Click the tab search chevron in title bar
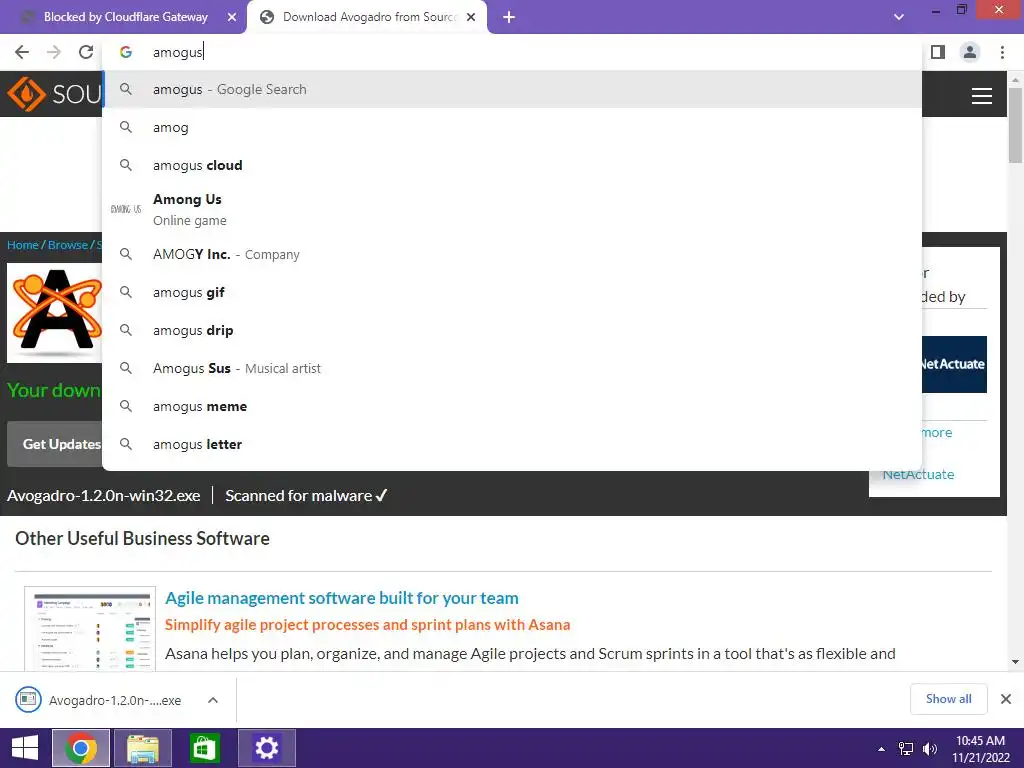The height and width of the screenshot is (768, 1024). [899, 17]
